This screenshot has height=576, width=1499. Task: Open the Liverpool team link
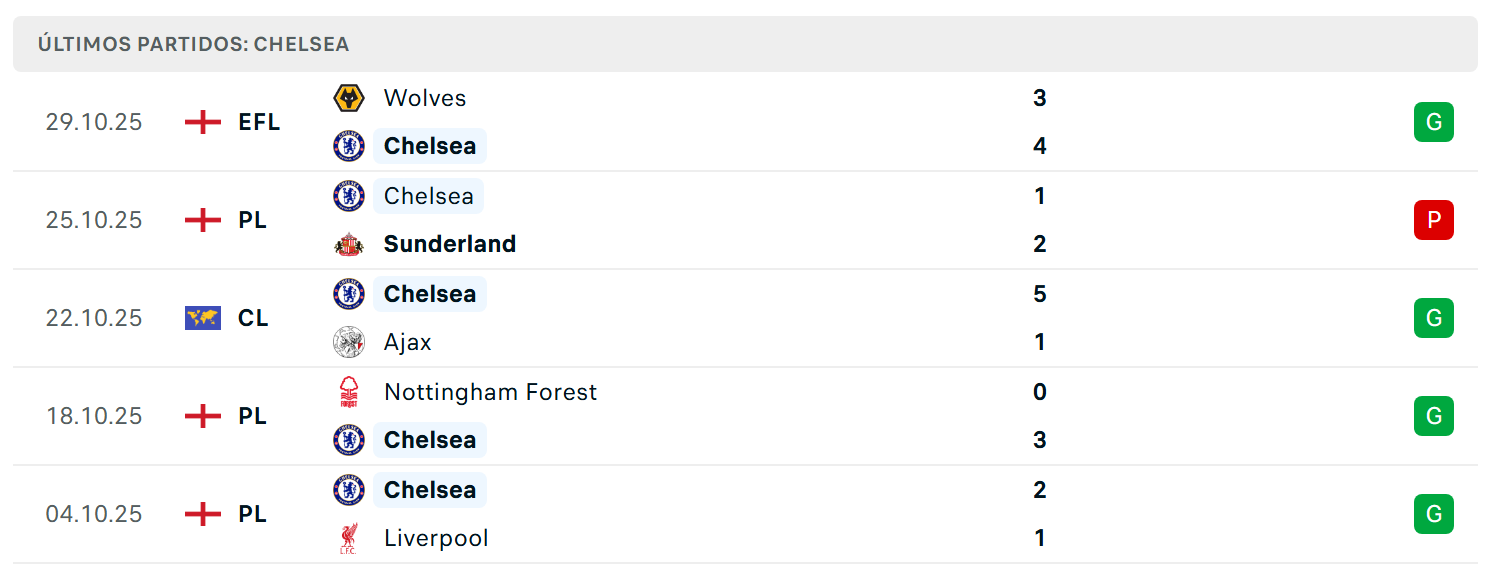436,538
